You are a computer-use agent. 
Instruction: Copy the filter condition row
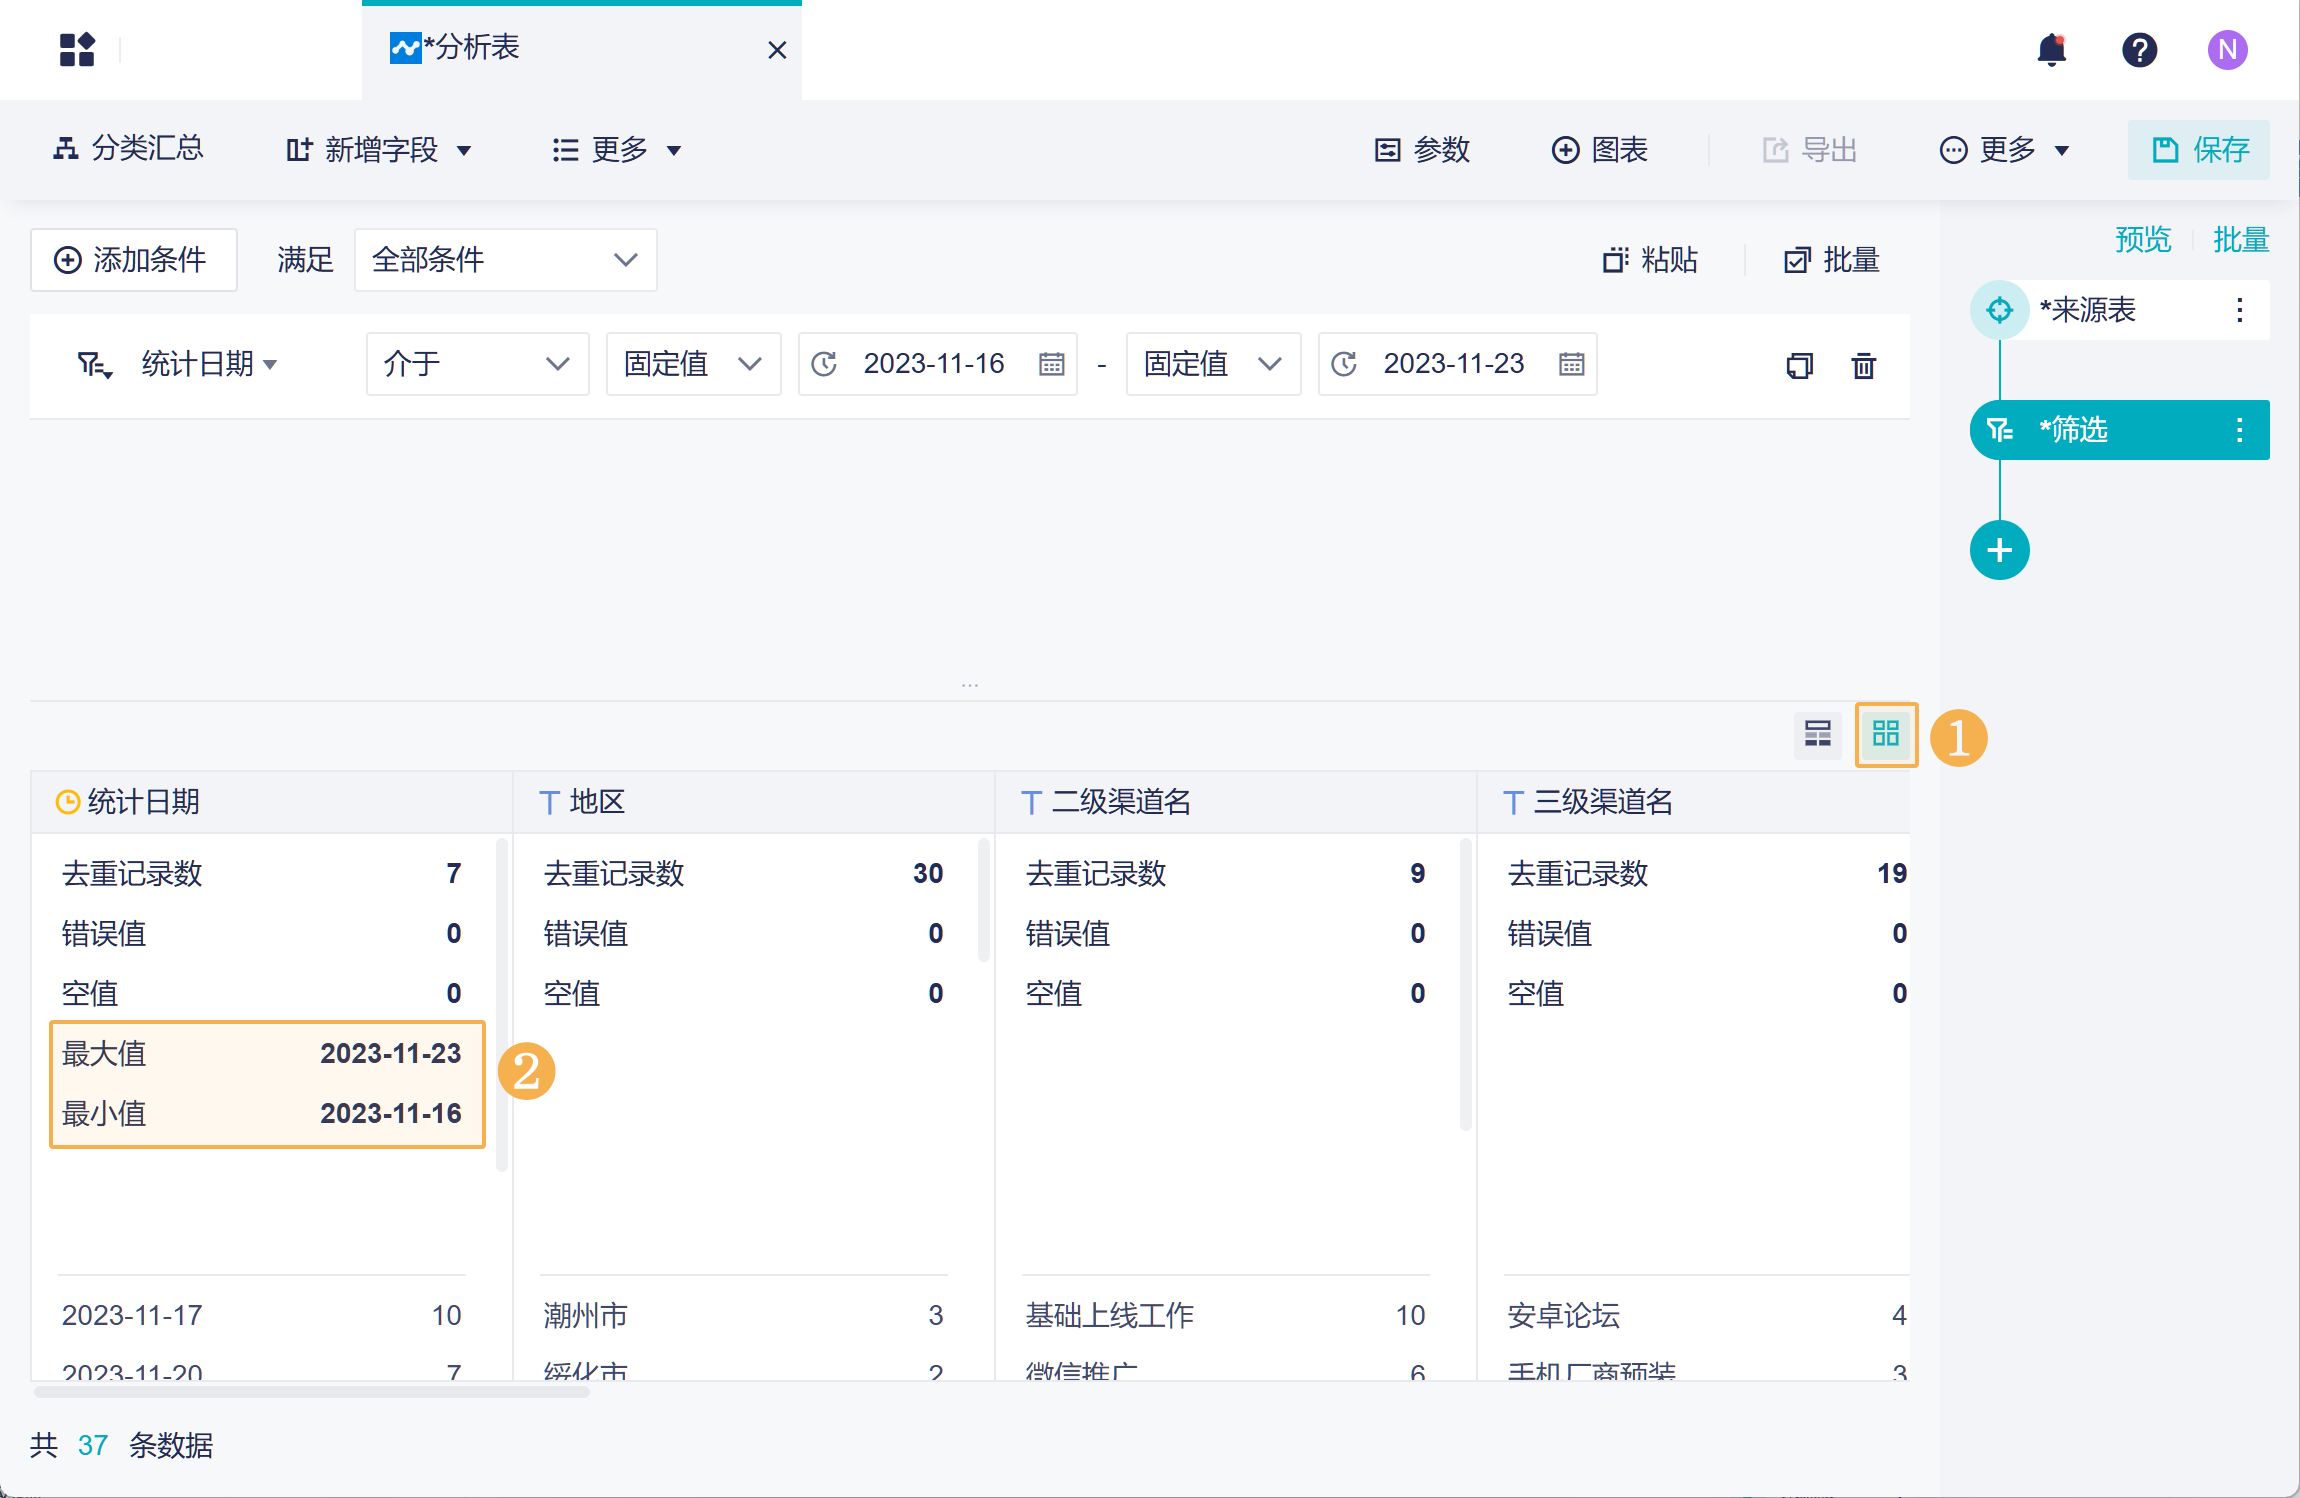[1799, 365]
